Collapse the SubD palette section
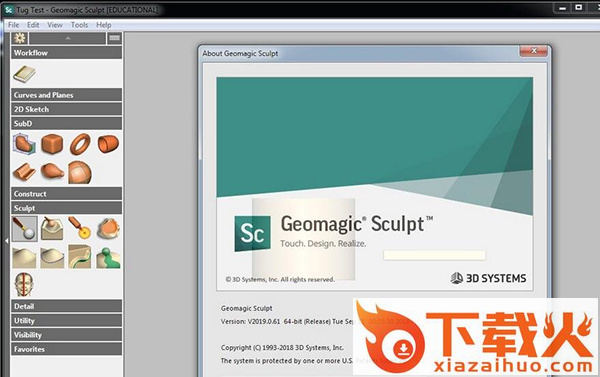 click(x=67, y=123)
